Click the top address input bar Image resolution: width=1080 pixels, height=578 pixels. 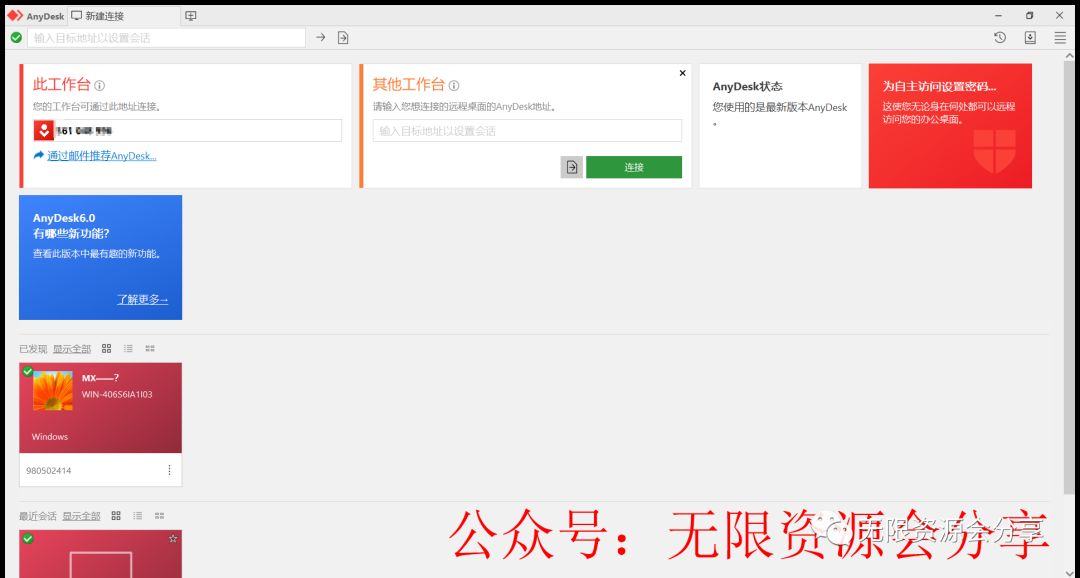click(166, 38)
